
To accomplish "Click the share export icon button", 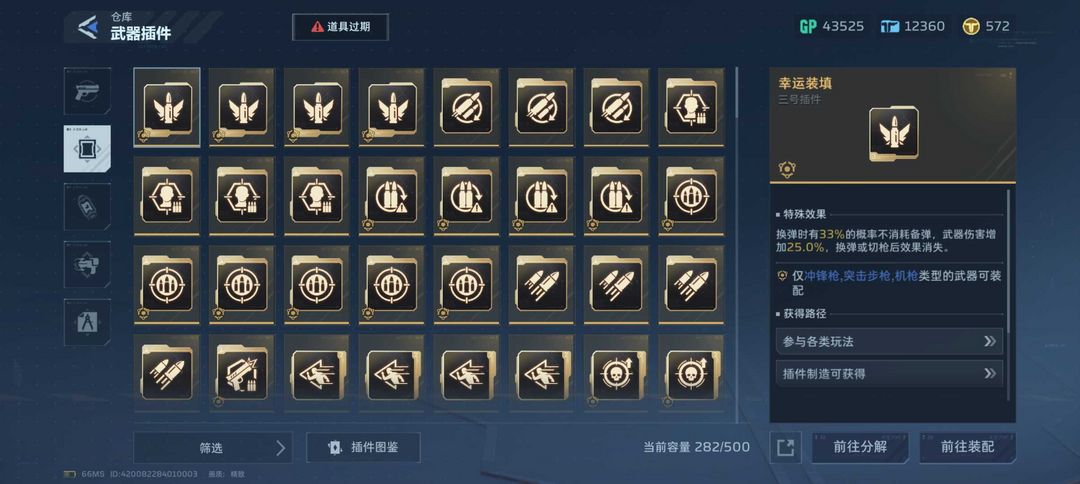I will (785, 448).
